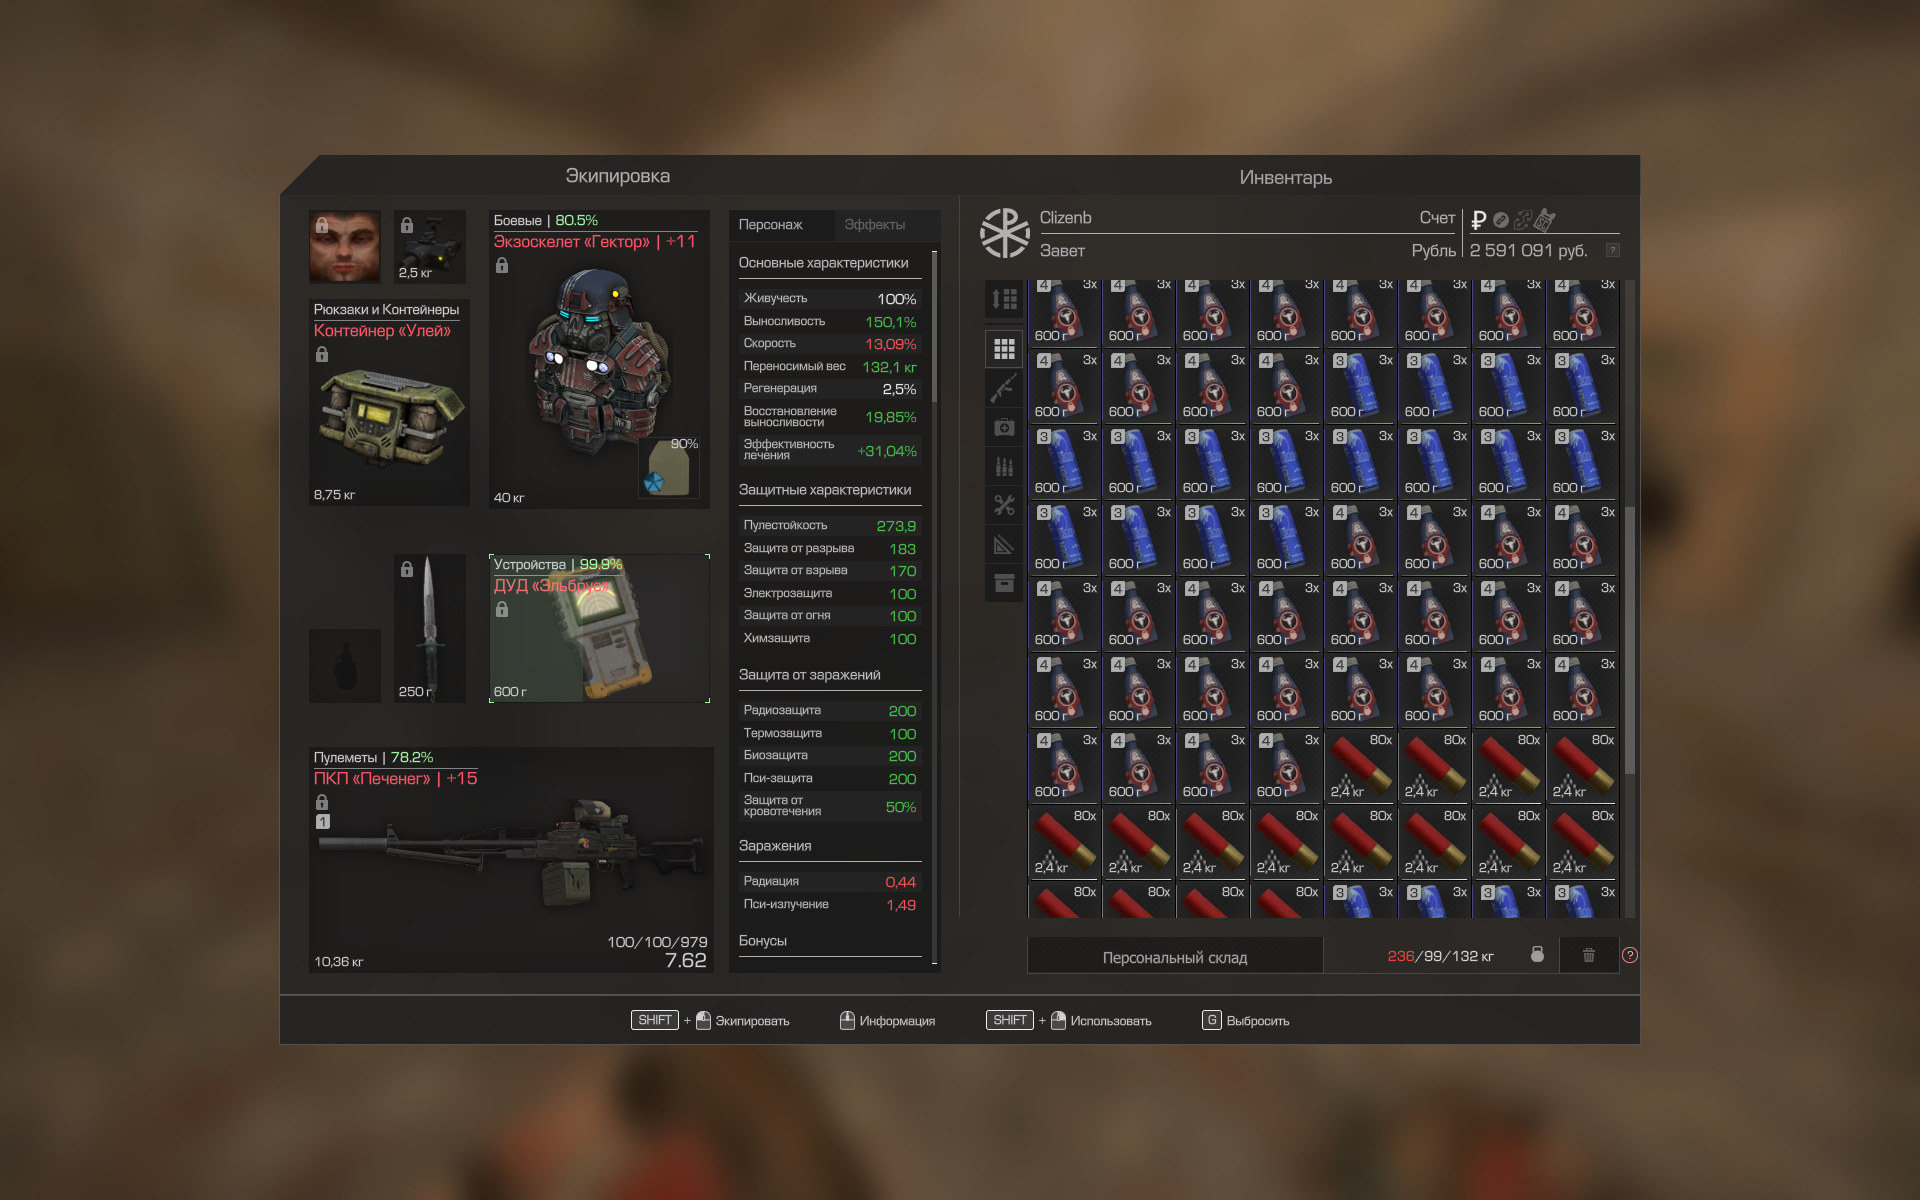Image resolution: width=1920 pixels, height=1200 pixels.
Task: Select the ruble currency icon
Action: 1478,220
